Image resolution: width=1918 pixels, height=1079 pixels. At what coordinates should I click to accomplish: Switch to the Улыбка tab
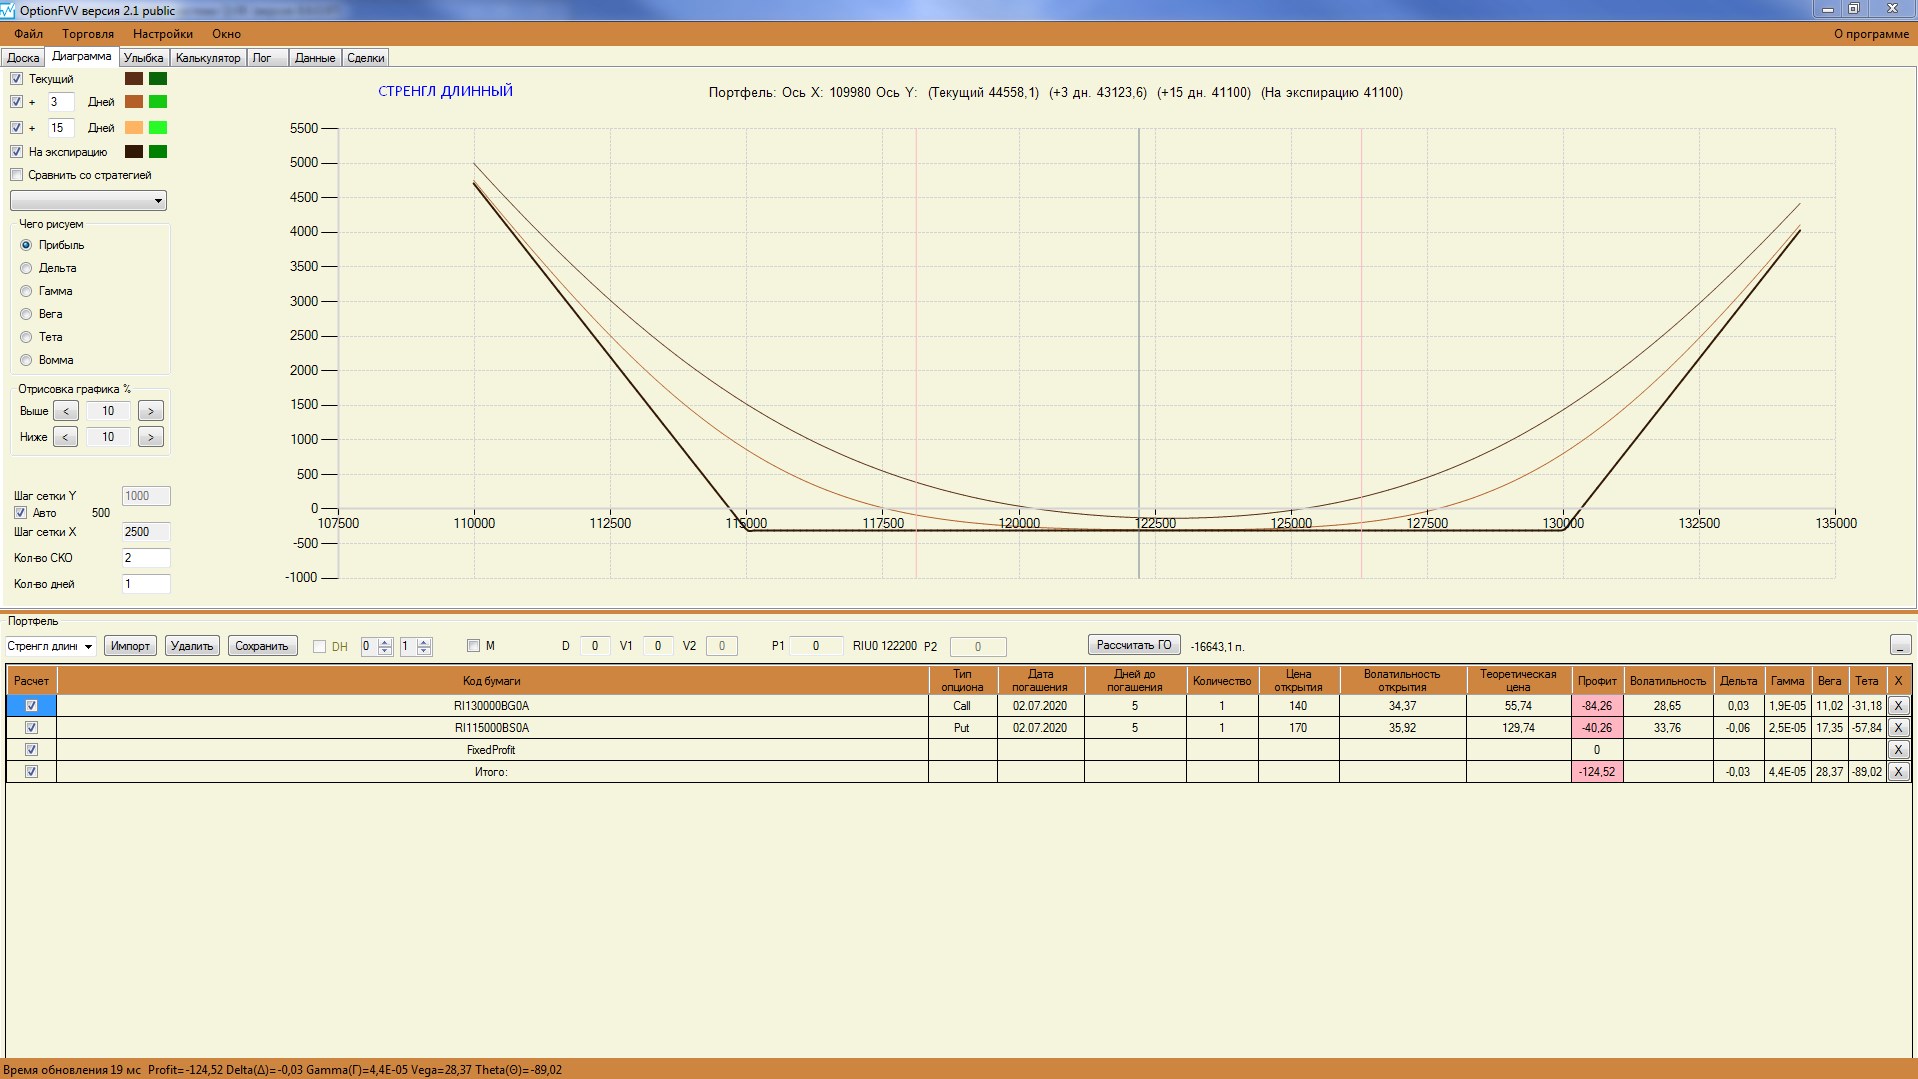[x=143, y=58]
